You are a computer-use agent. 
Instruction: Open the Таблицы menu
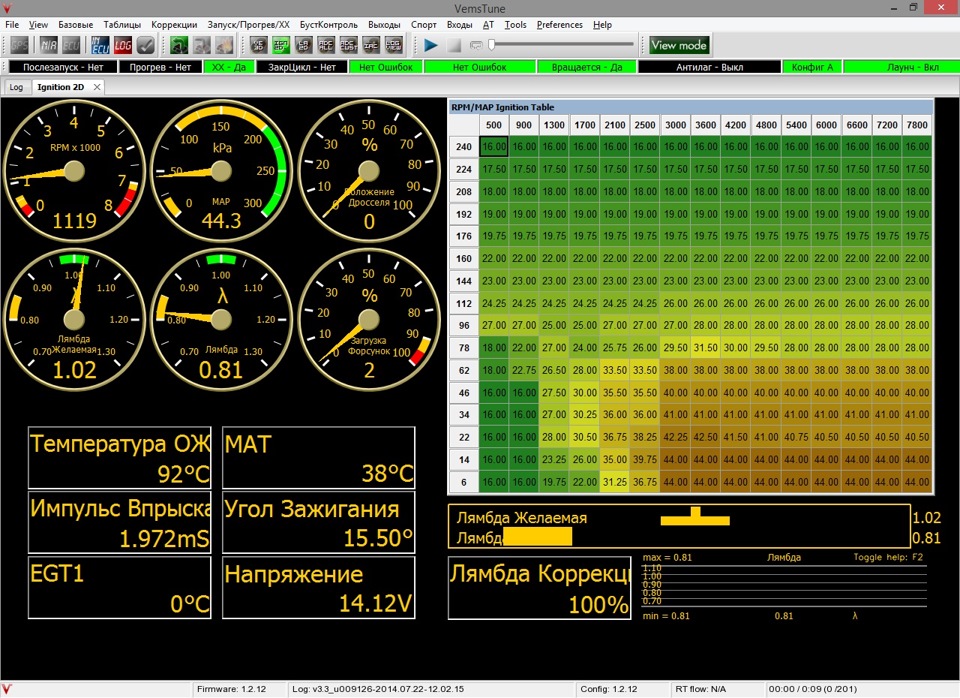click(x=122, y=24)
